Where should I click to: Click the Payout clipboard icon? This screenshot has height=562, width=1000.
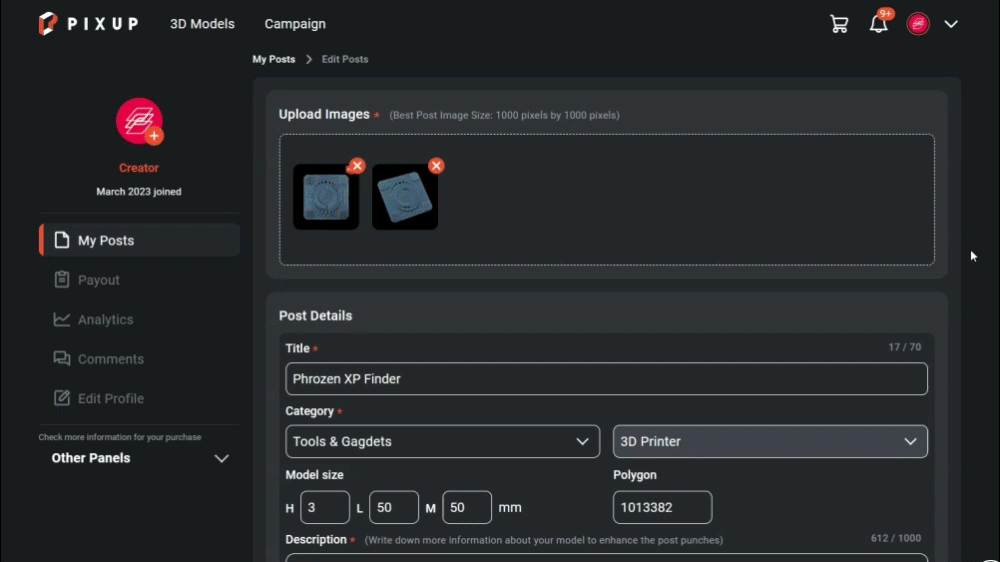pos(61,279)
